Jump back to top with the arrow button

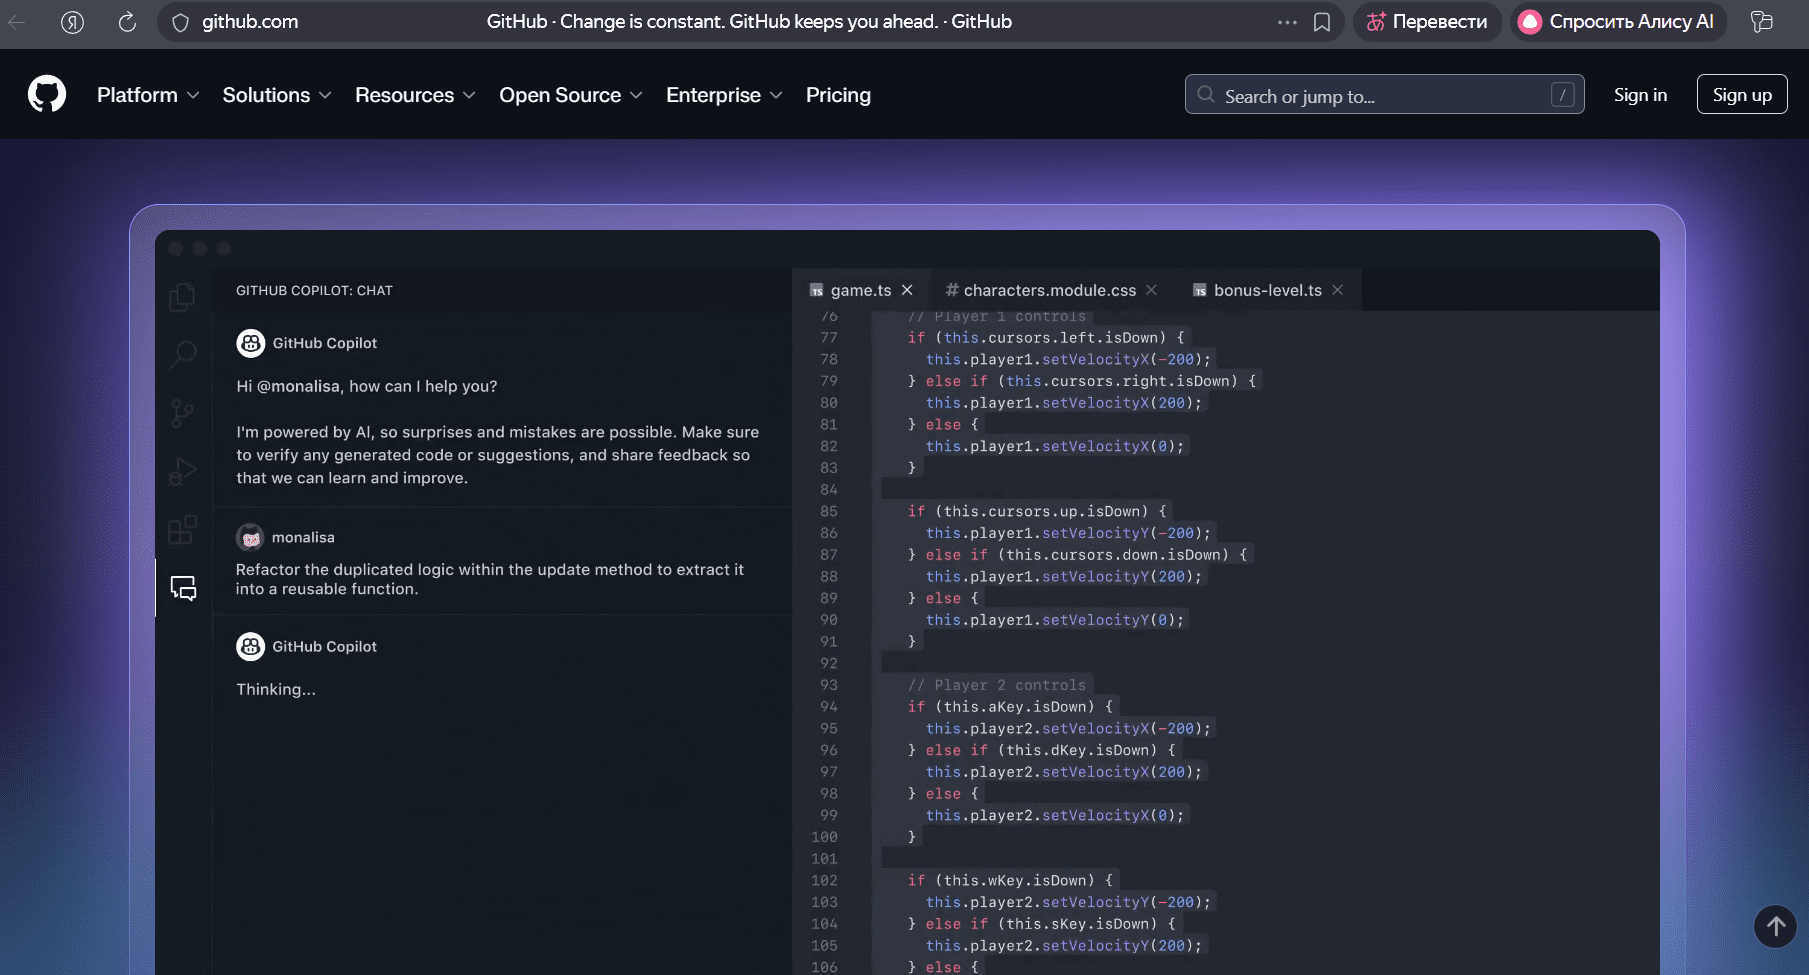point(1775,926)
